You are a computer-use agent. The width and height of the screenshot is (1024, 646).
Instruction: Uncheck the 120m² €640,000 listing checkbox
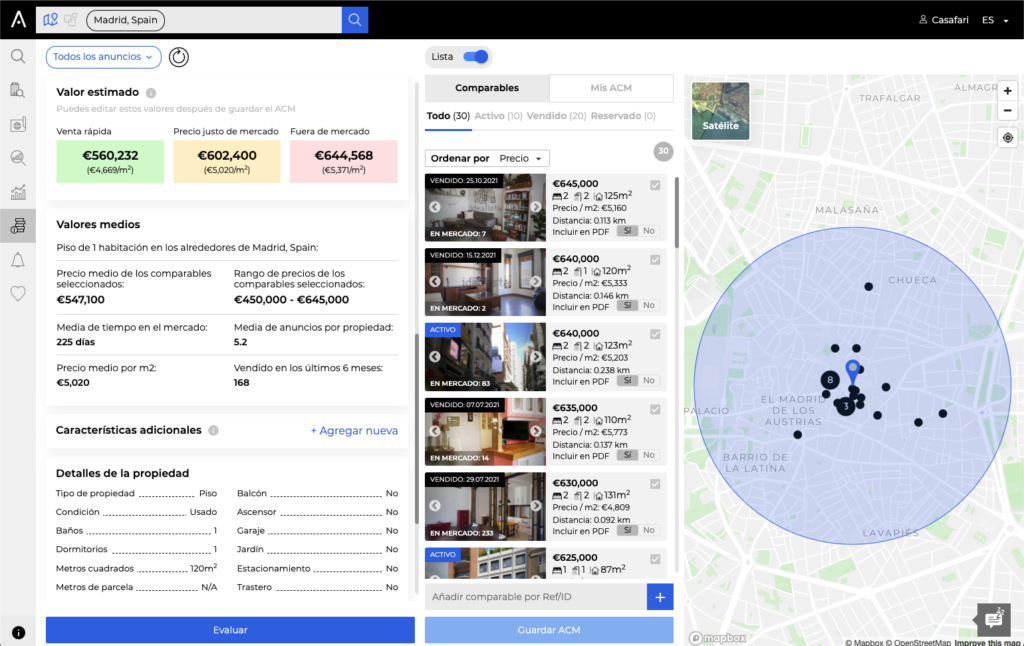point(655,260)
